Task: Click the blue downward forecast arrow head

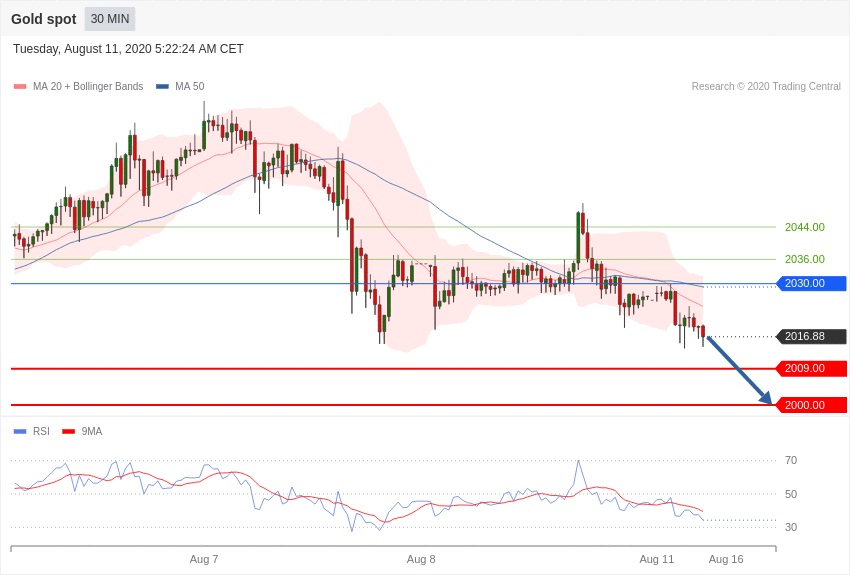Action: (x=766, y=399)
